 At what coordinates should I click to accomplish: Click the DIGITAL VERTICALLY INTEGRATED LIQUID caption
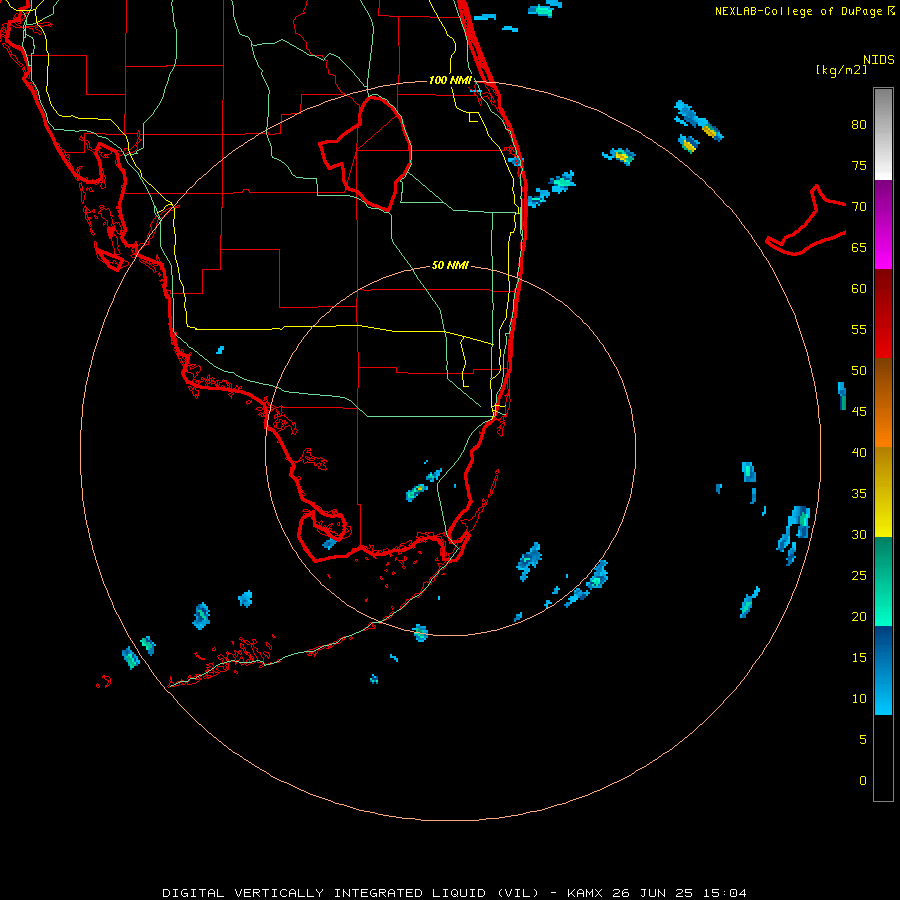tap(351, 893)
